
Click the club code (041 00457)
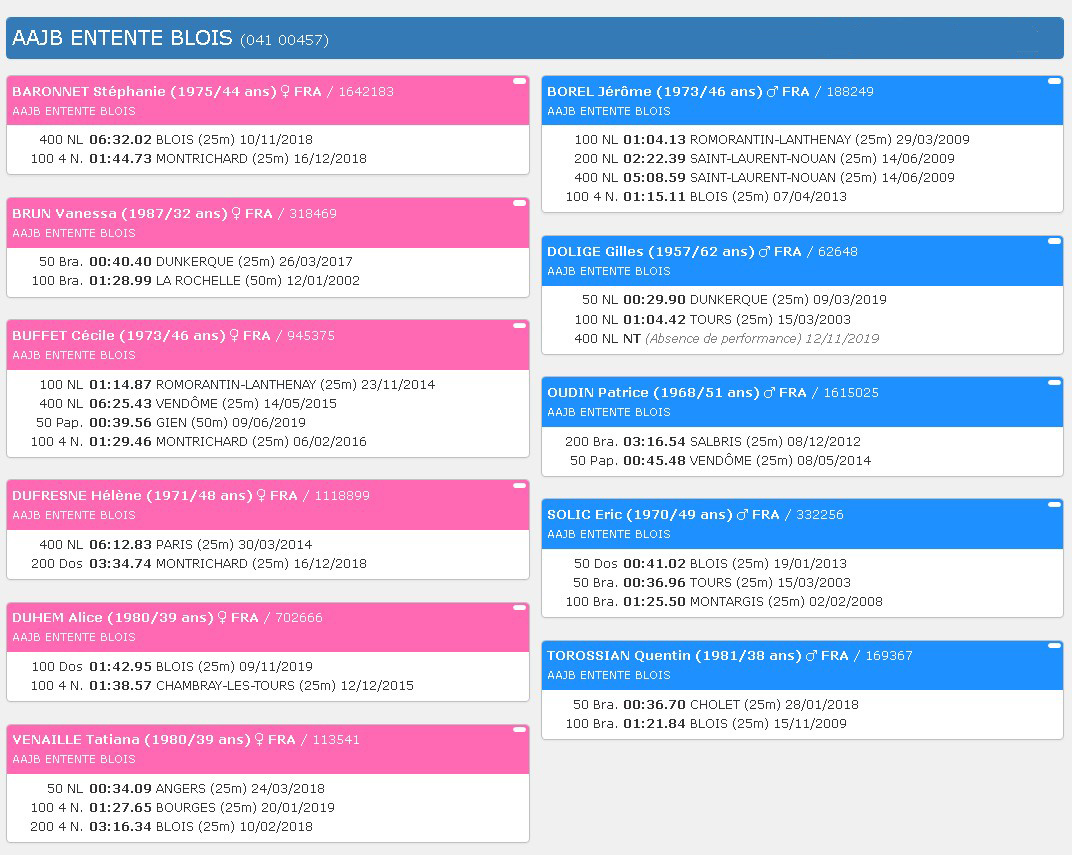click(x=284, y=40)
